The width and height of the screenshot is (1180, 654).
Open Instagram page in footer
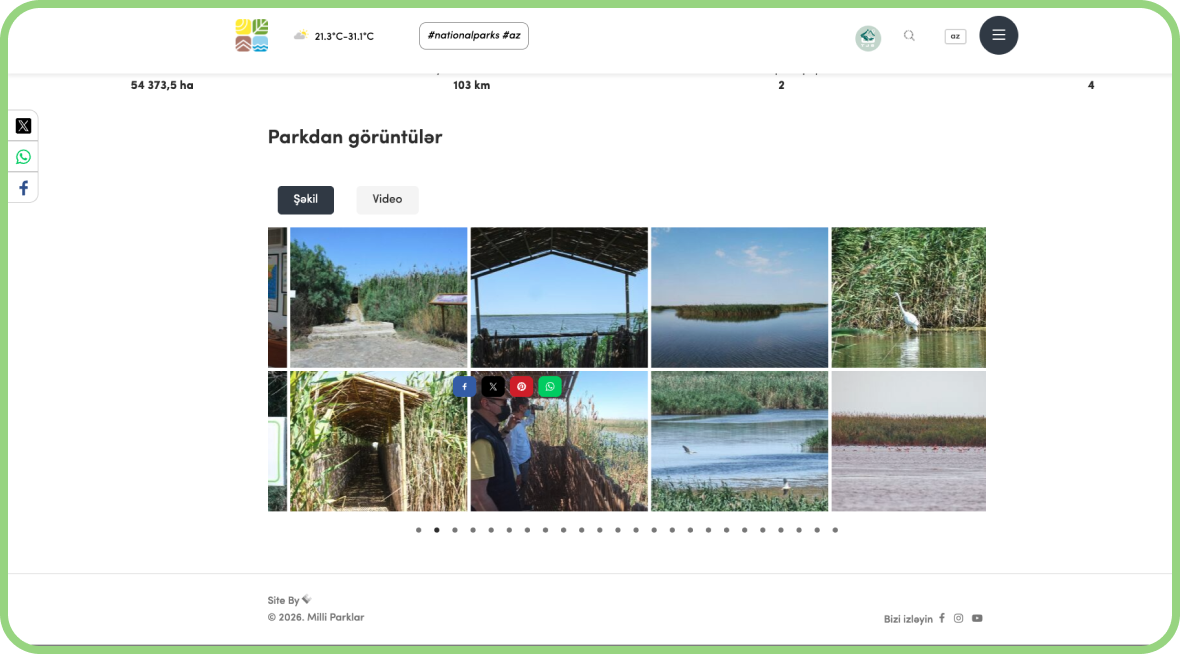tap(958, 618)
